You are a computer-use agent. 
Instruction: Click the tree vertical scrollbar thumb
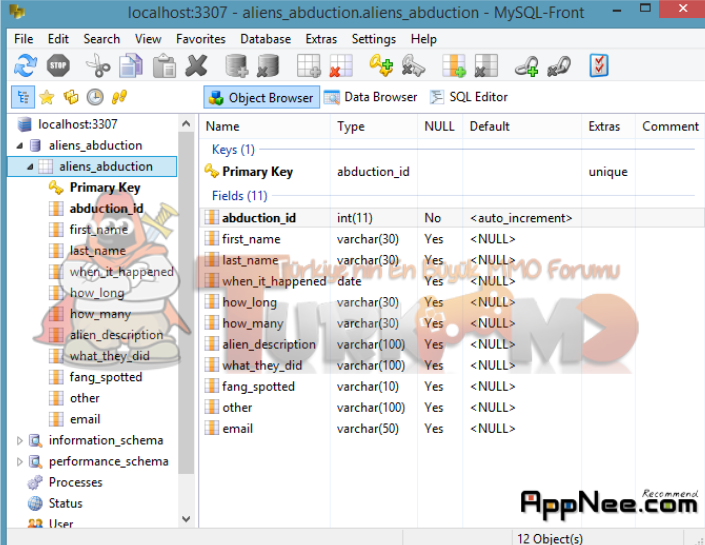(186, 303)
